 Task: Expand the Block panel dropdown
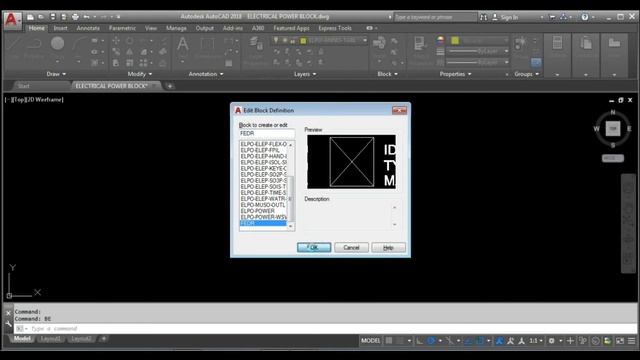[x=387, y=74]
